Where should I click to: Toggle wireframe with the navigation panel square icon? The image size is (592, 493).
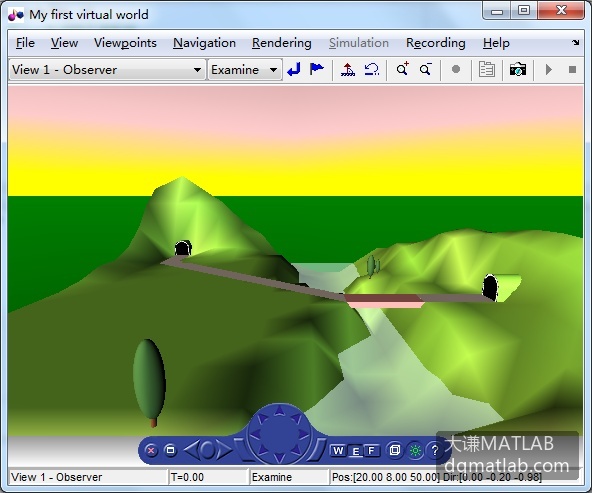[x=395, y=450]
